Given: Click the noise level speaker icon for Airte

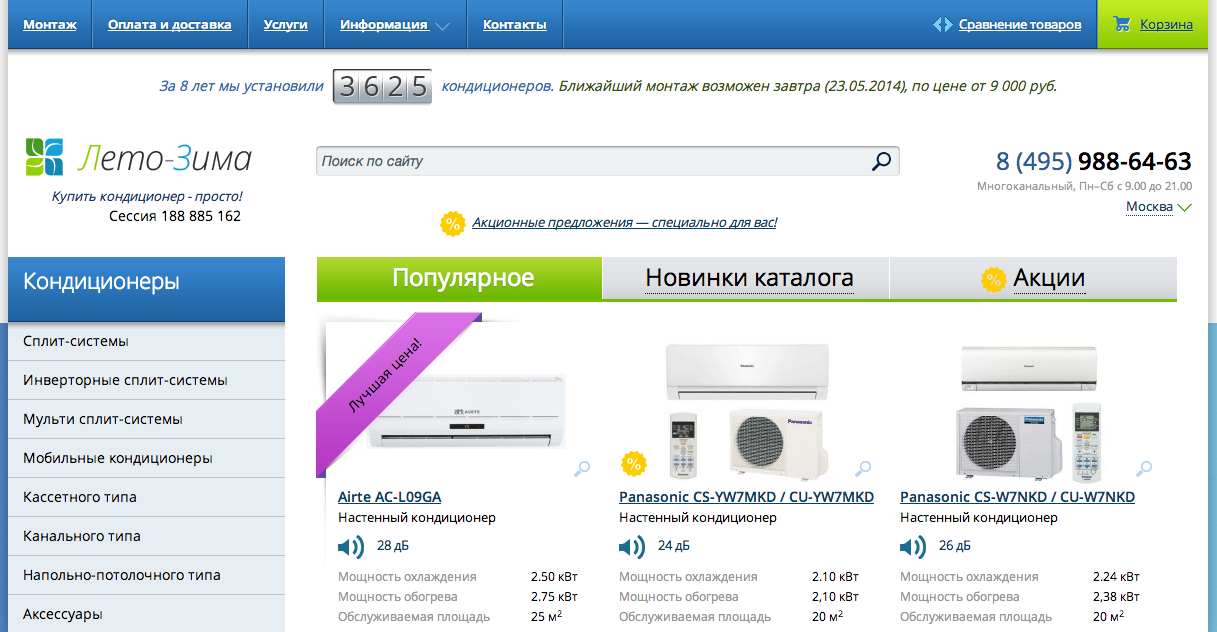Looking at the screenshot, I should click(x=351, y=546).
